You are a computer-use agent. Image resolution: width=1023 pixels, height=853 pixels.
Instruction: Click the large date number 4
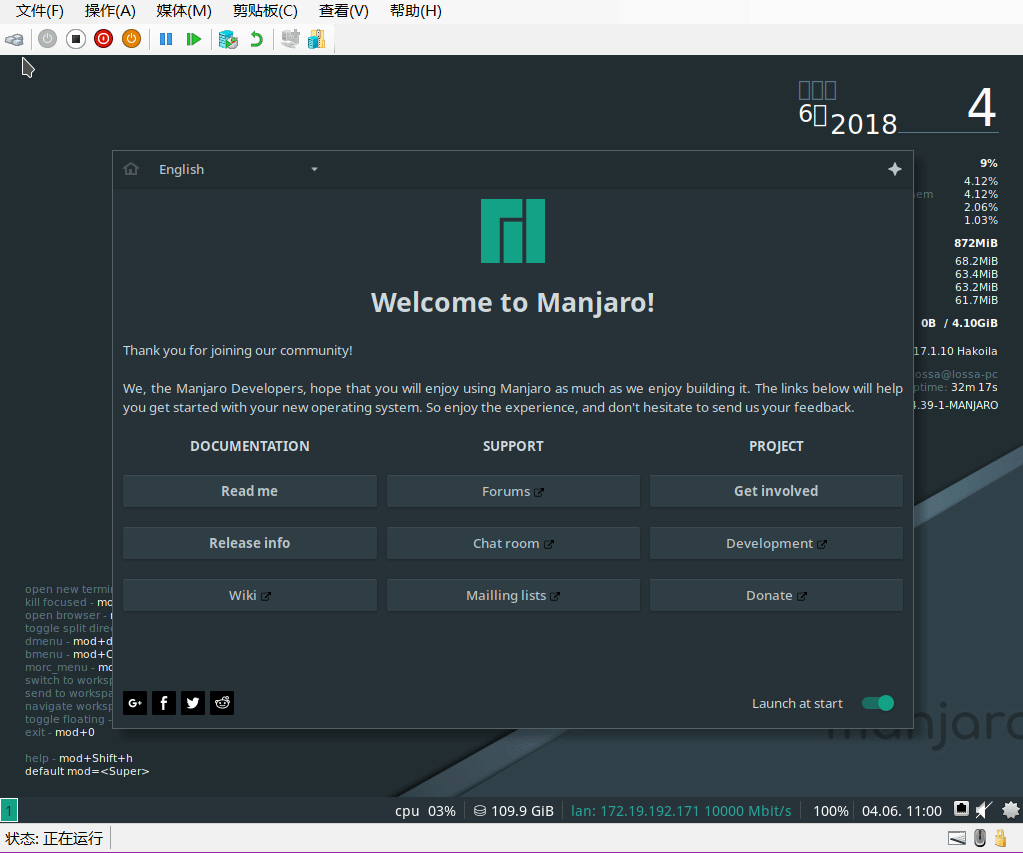point(982,108)
